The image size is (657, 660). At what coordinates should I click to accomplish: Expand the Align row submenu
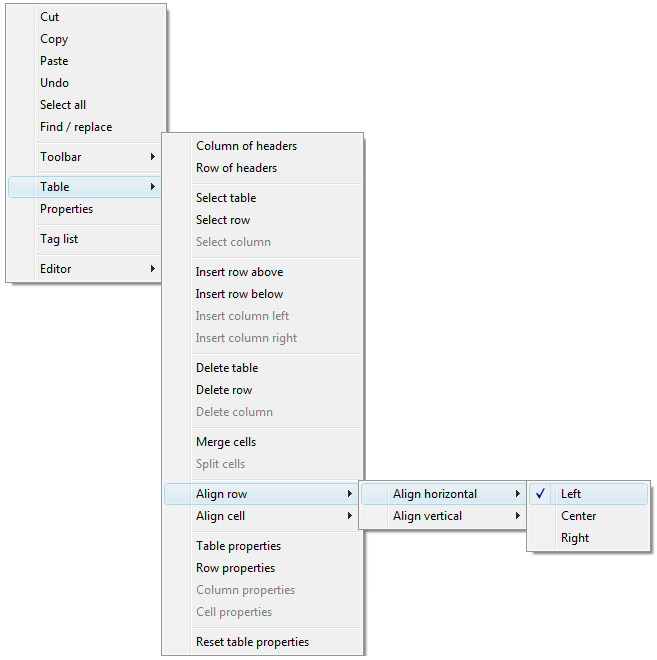tap(261, 494)
